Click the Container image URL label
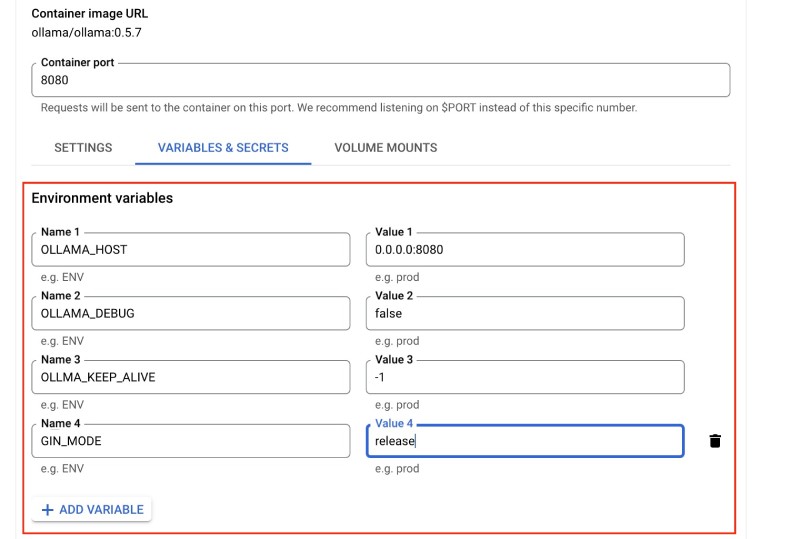Viewport: 800px width, 539px height. [x=90, y=14]
